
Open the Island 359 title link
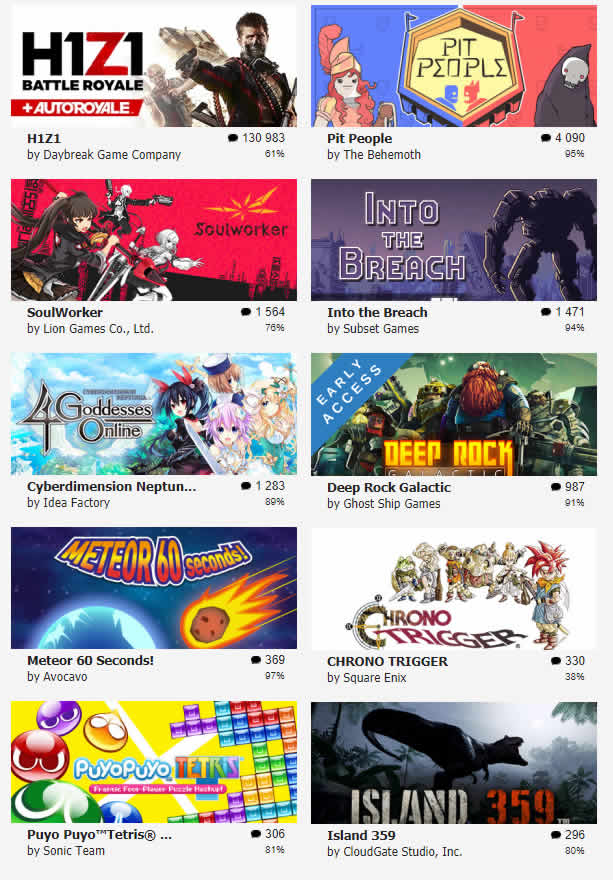click(x=361, y=836)
